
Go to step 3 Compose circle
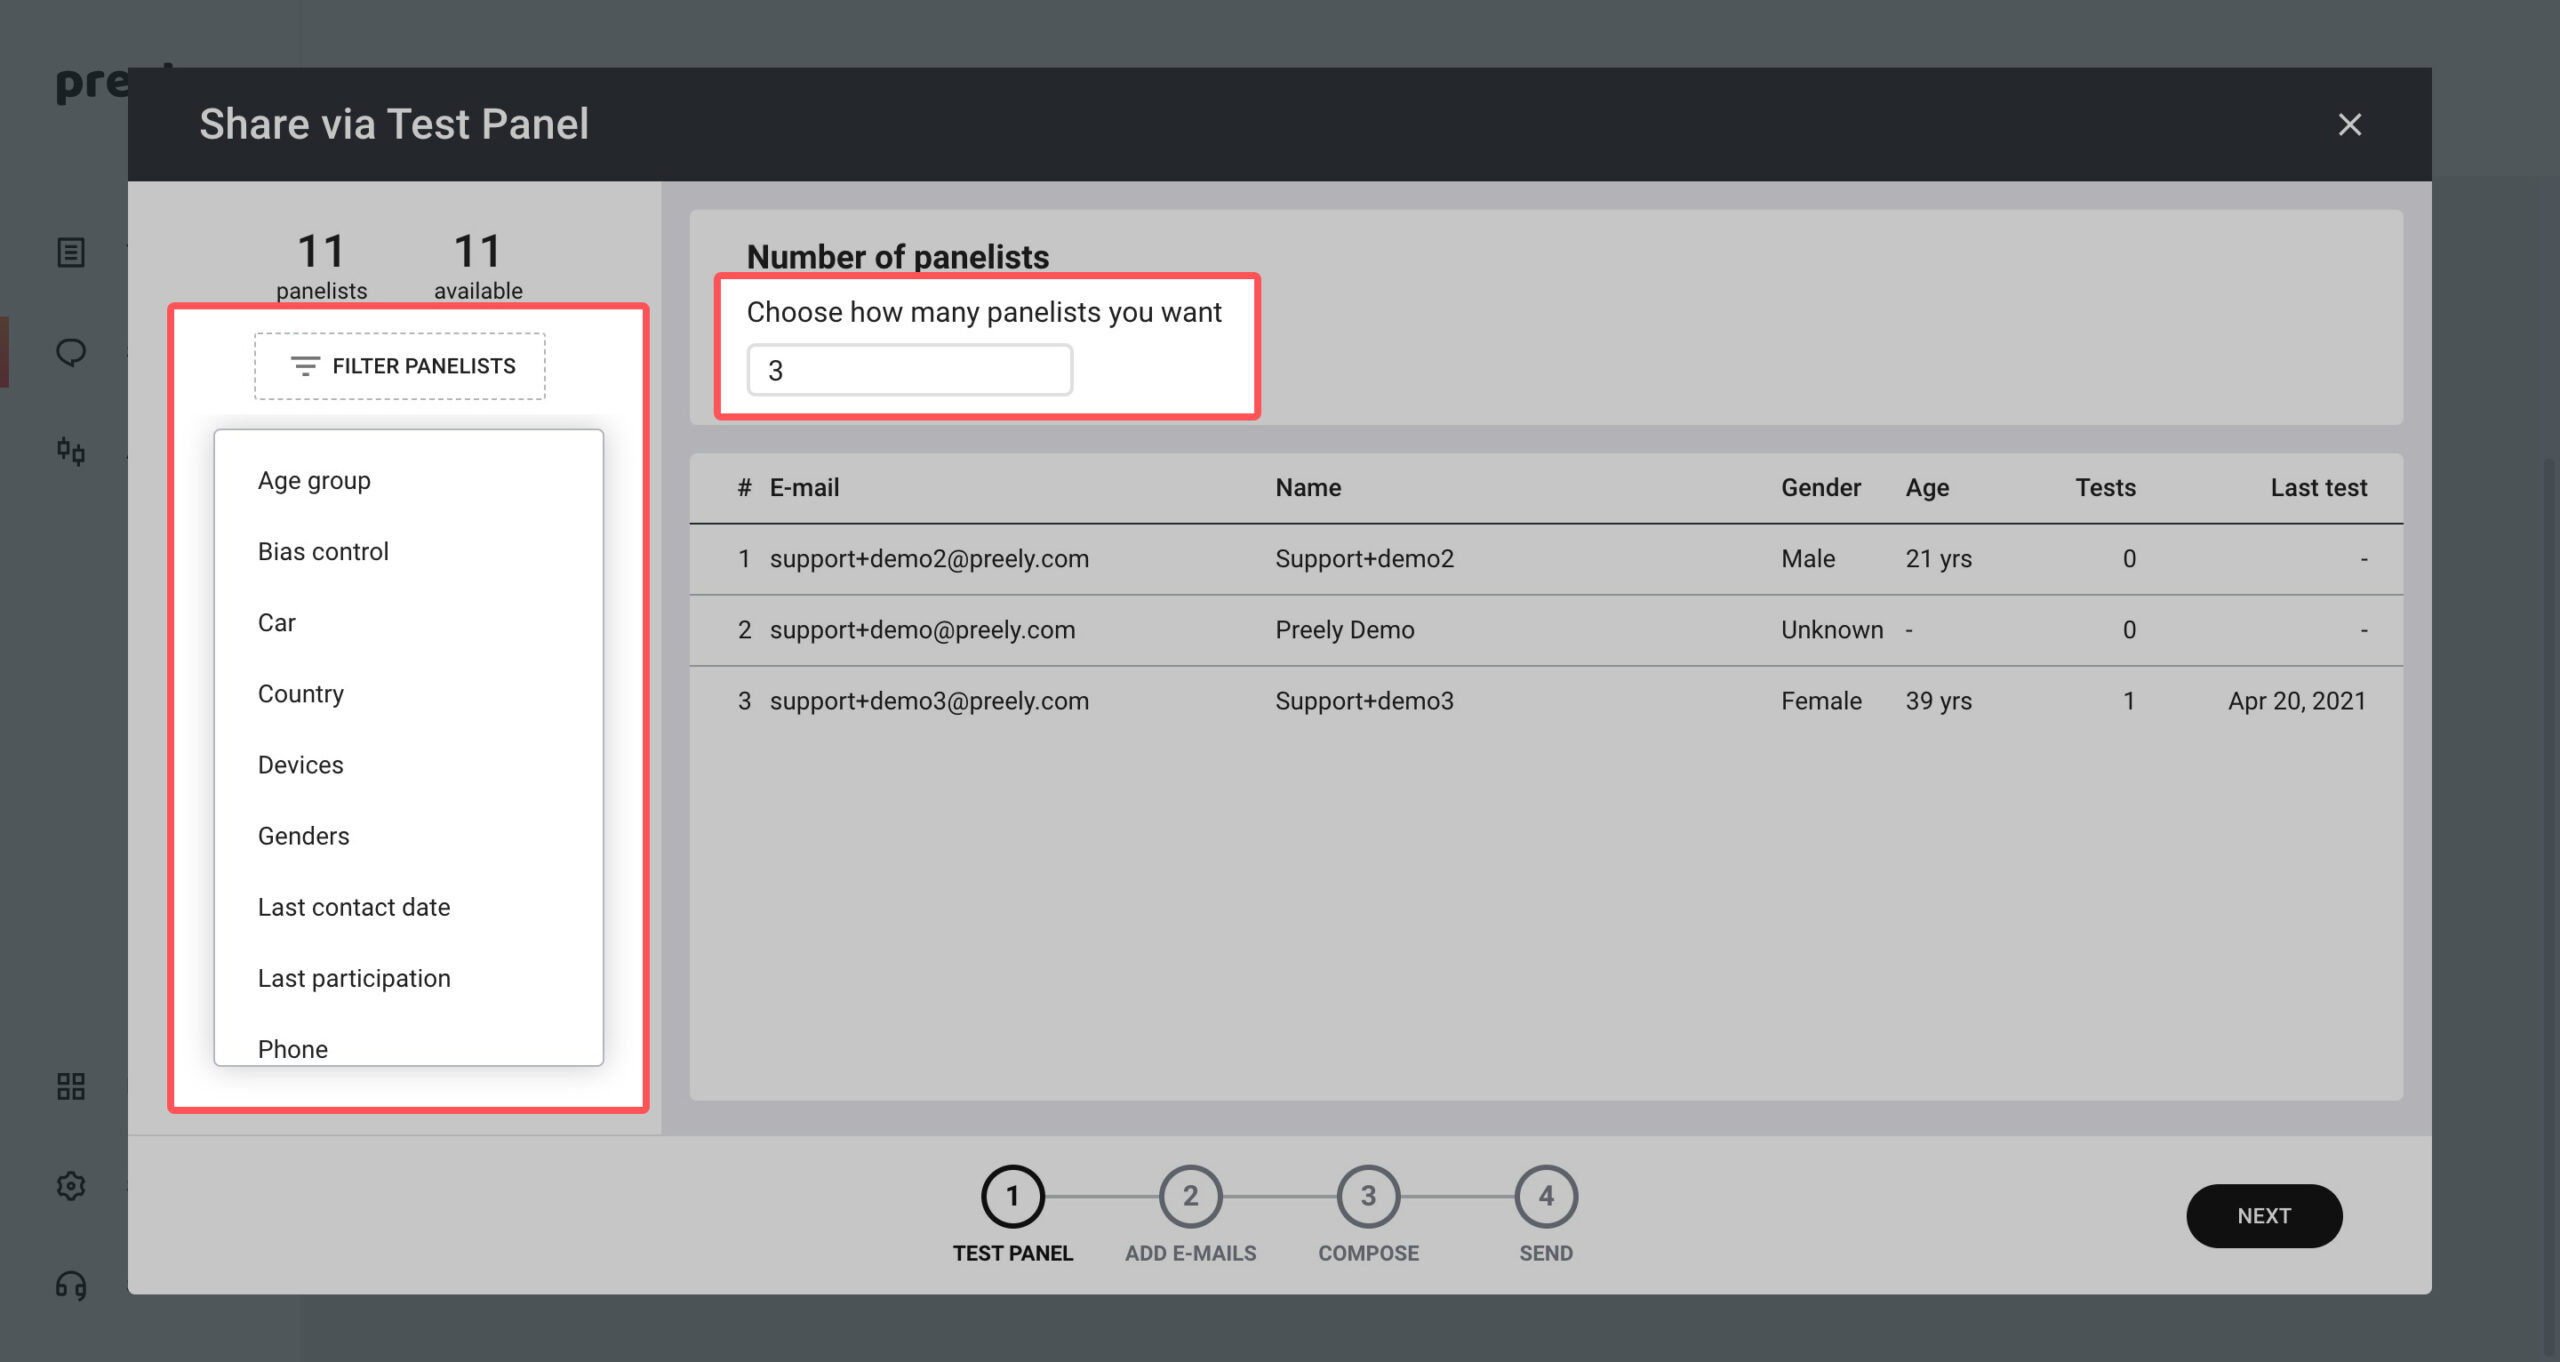(x=1368, y=1196)
